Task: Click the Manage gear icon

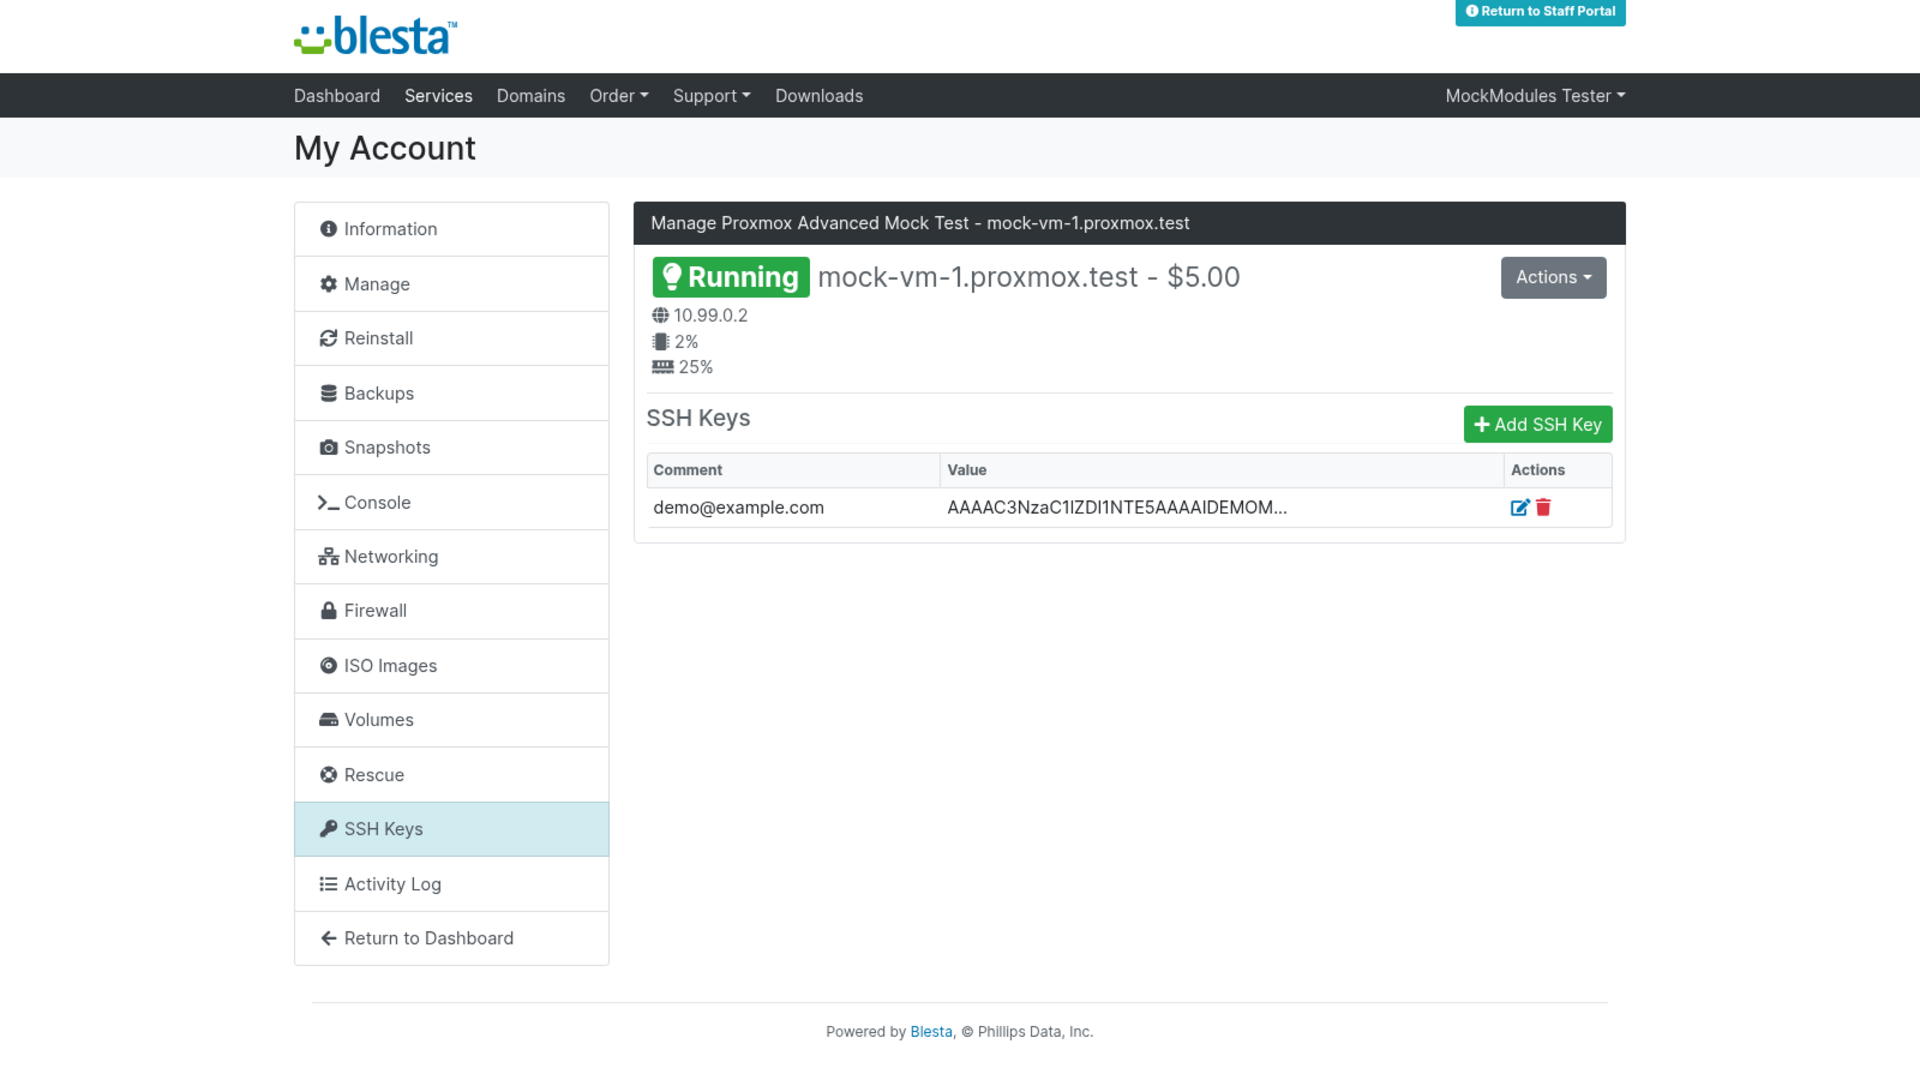Action: 328,284
